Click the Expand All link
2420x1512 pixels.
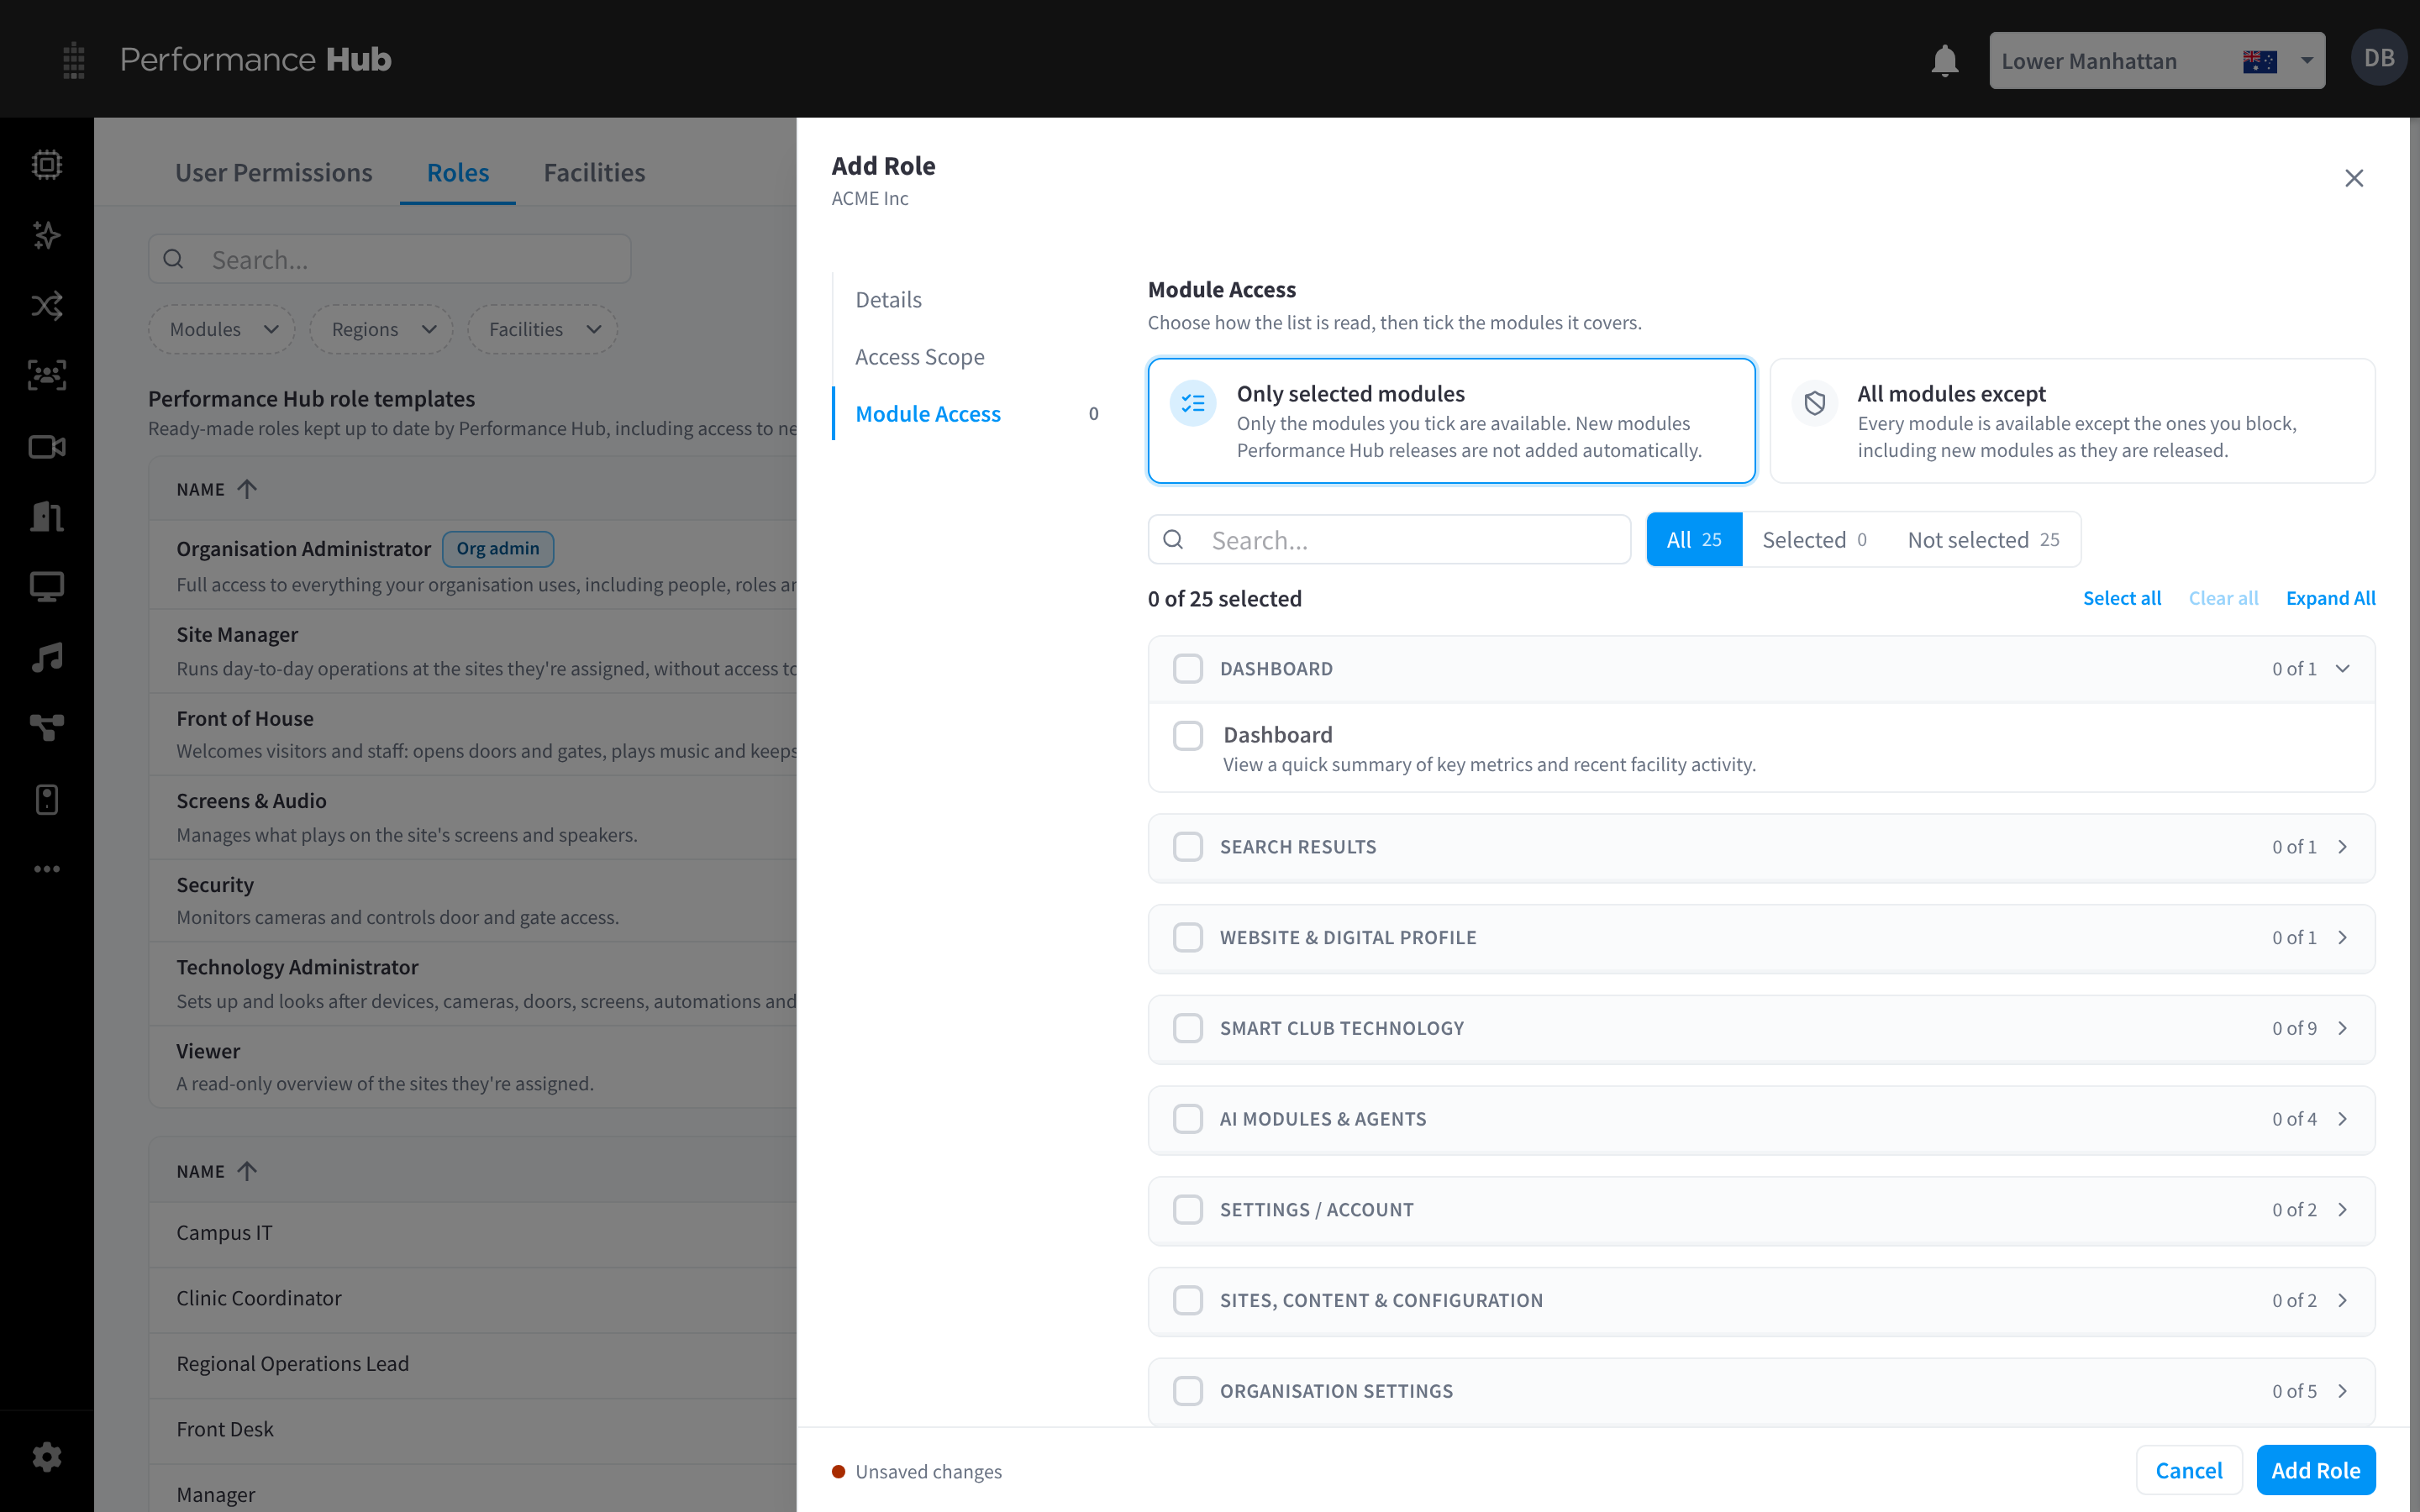[2330, 598]
